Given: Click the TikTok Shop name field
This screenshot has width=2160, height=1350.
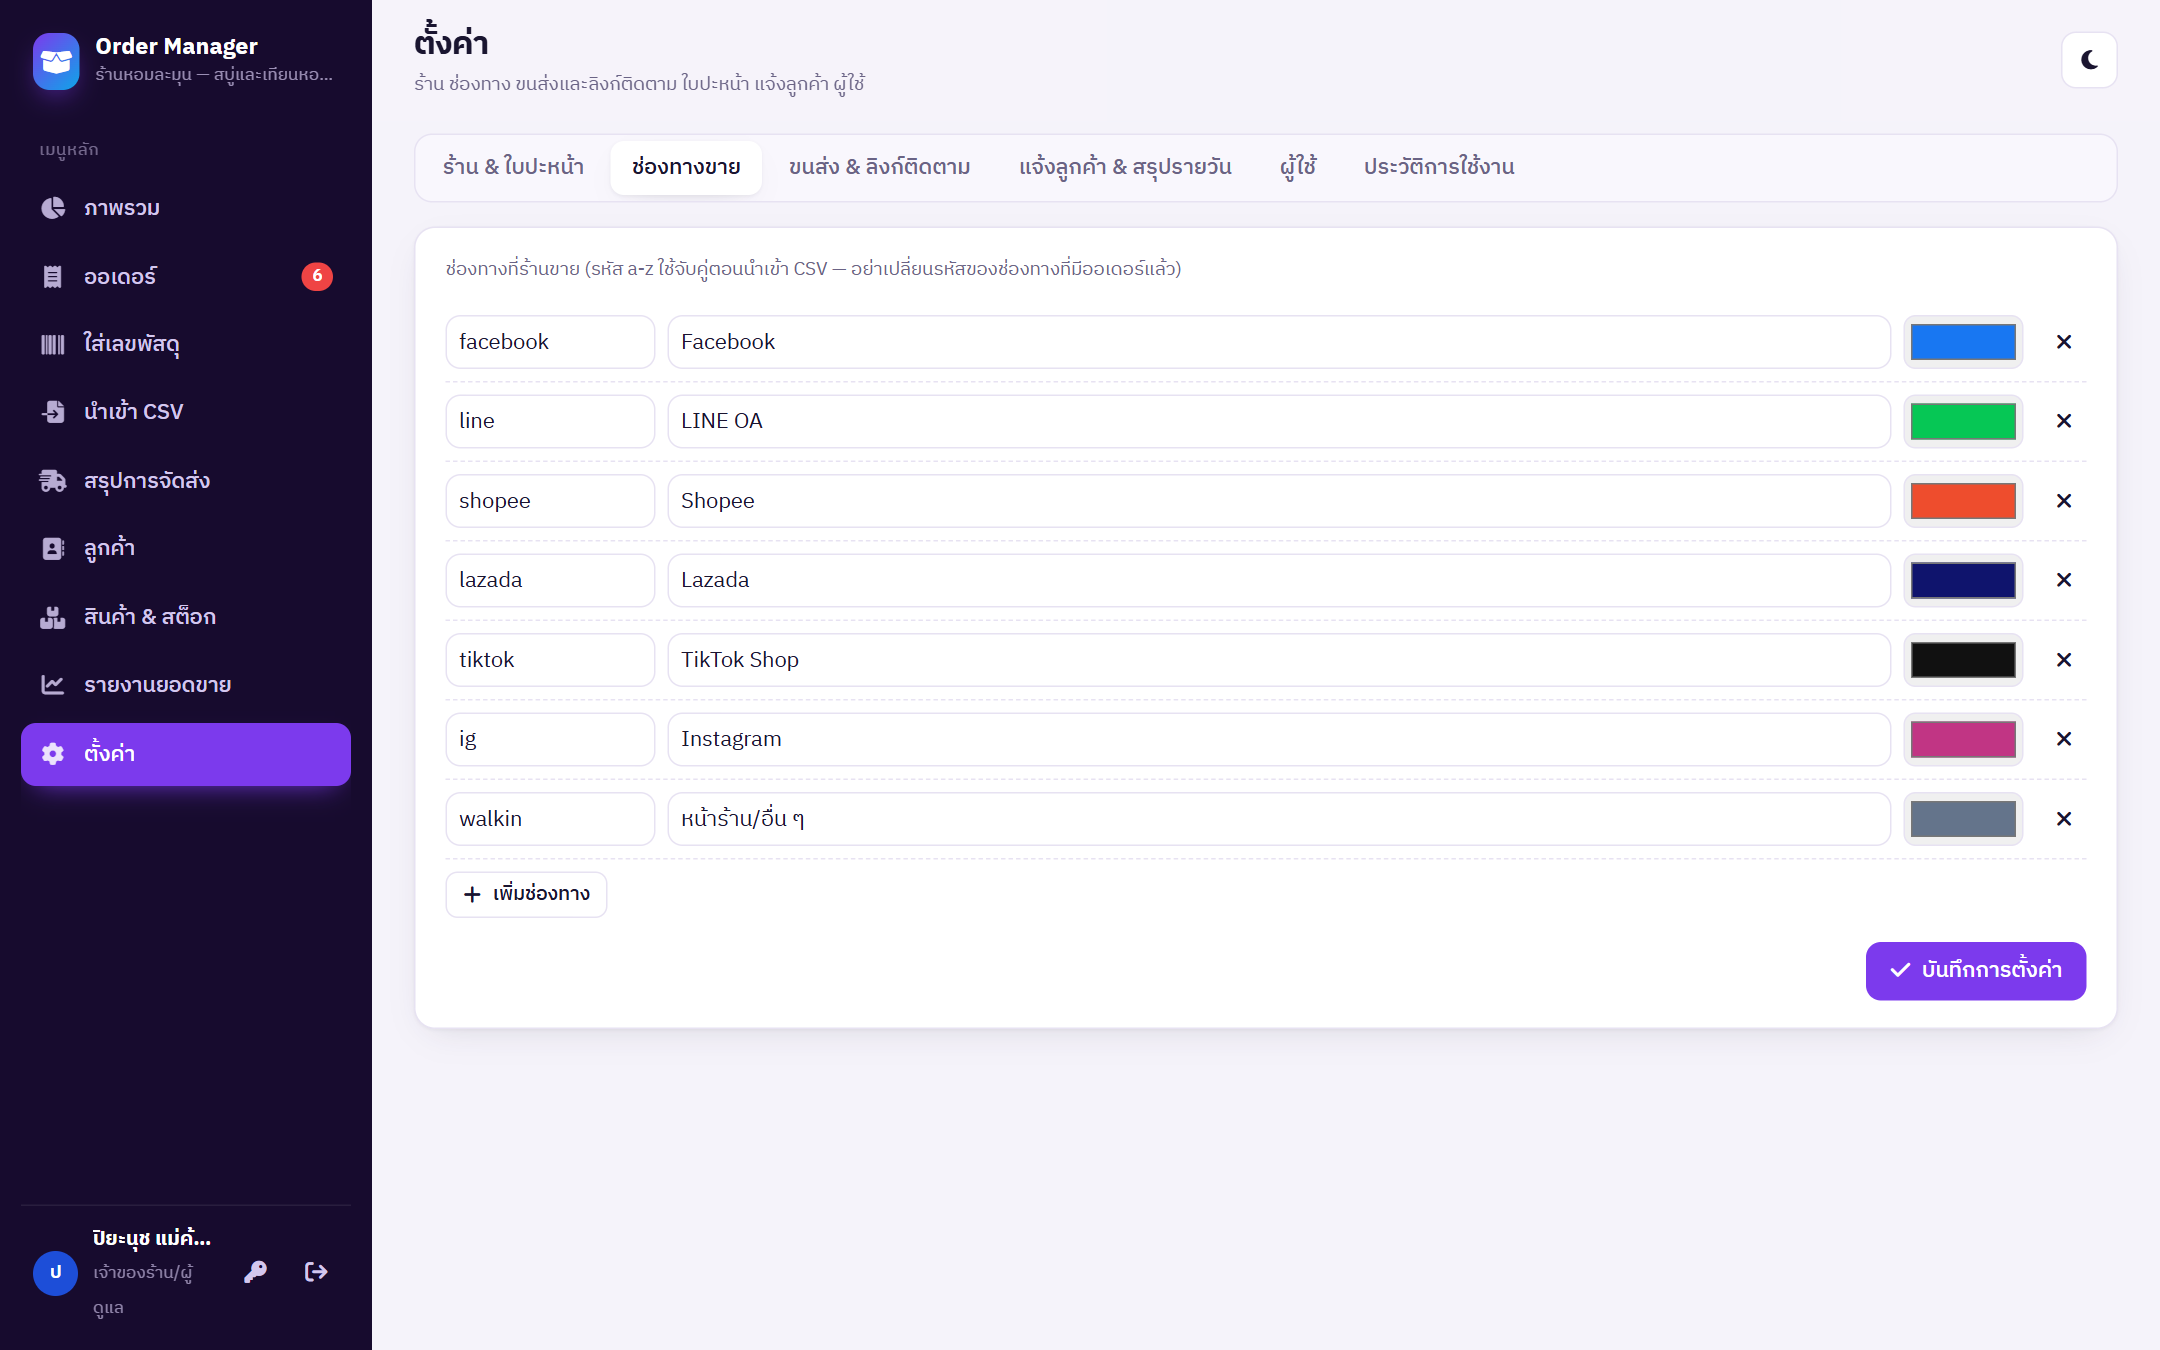Looking at the screenshot, I should (x=1279, y=660).
